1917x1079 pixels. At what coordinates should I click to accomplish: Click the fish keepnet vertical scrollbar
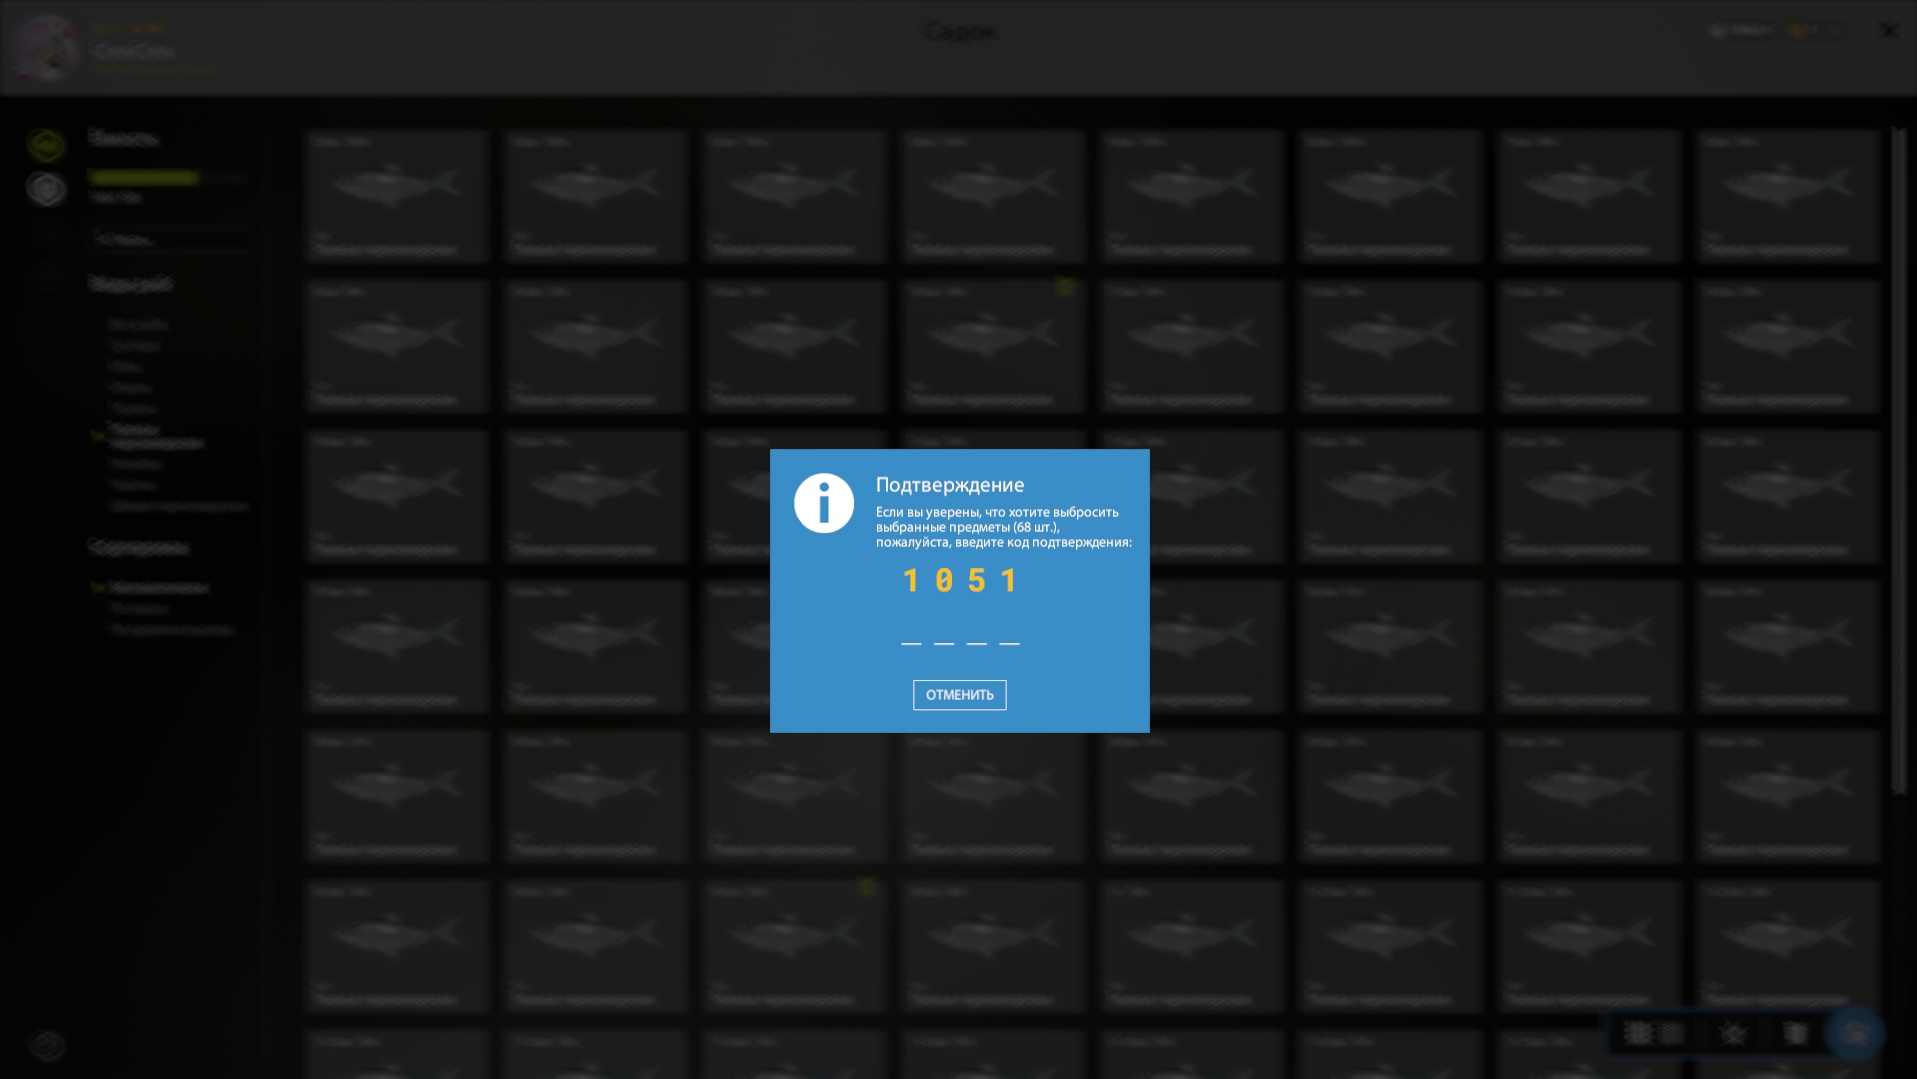click(x=1897, y=461)
